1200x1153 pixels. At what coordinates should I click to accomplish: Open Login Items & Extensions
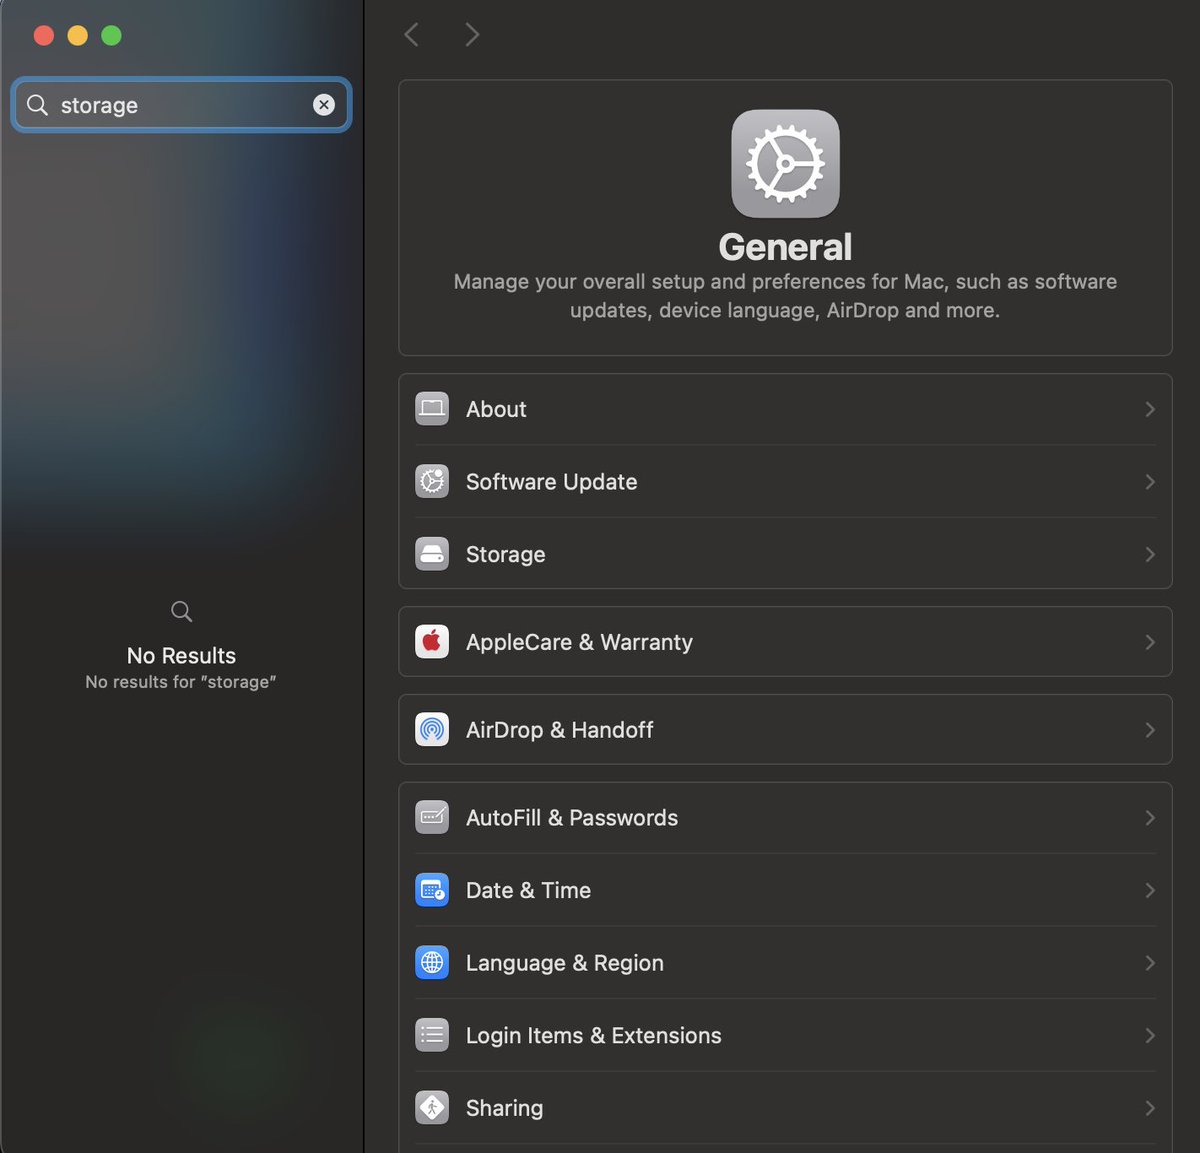pos(785,1036)
